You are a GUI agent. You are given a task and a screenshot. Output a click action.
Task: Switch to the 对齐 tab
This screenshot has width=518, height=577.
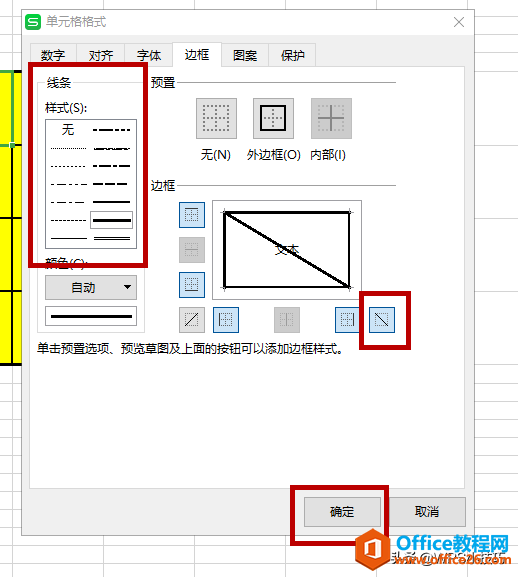(x=100, y=55)
